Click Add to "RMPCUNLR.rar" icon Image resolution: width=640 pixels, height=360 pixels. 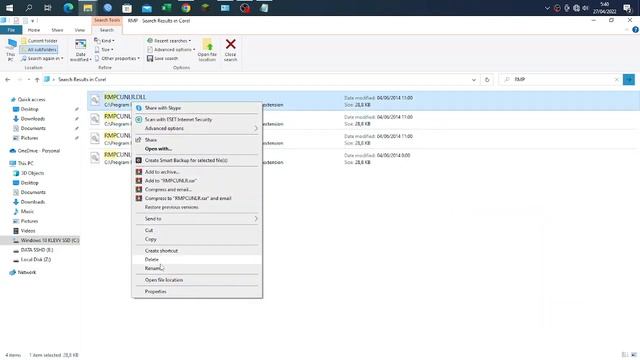[x=139, y=181]
